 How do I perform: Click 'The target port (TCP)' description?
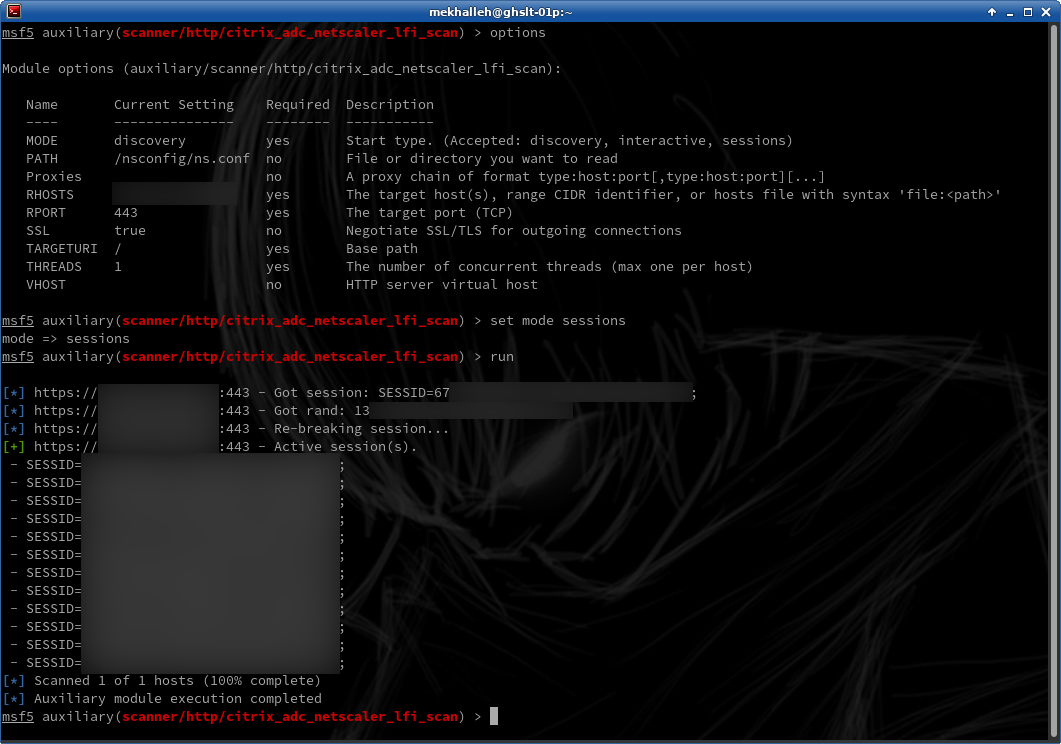click(430, 212)
